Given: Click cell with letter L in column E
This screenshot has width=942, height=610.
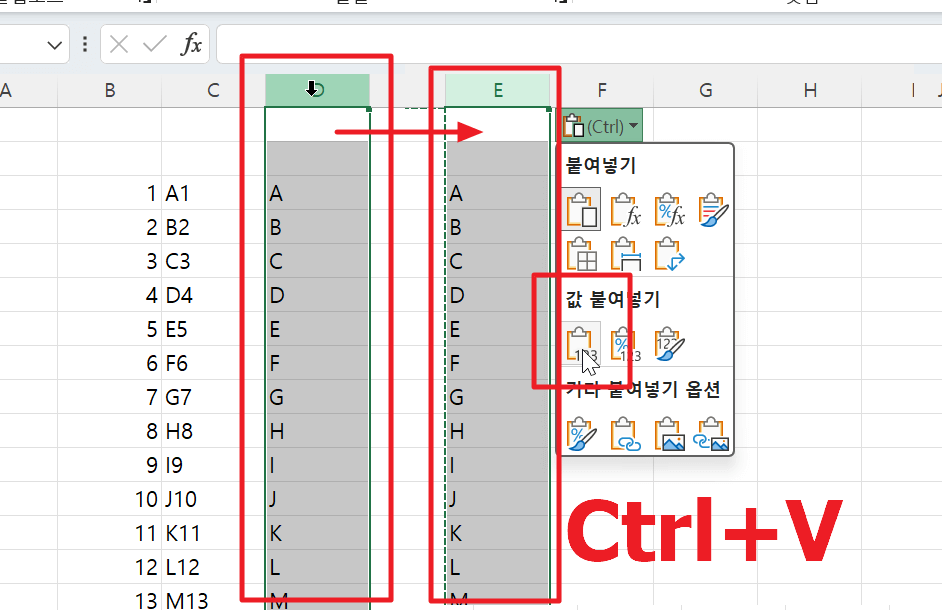Looking at the screenshot, I should [x=497, y=567].
